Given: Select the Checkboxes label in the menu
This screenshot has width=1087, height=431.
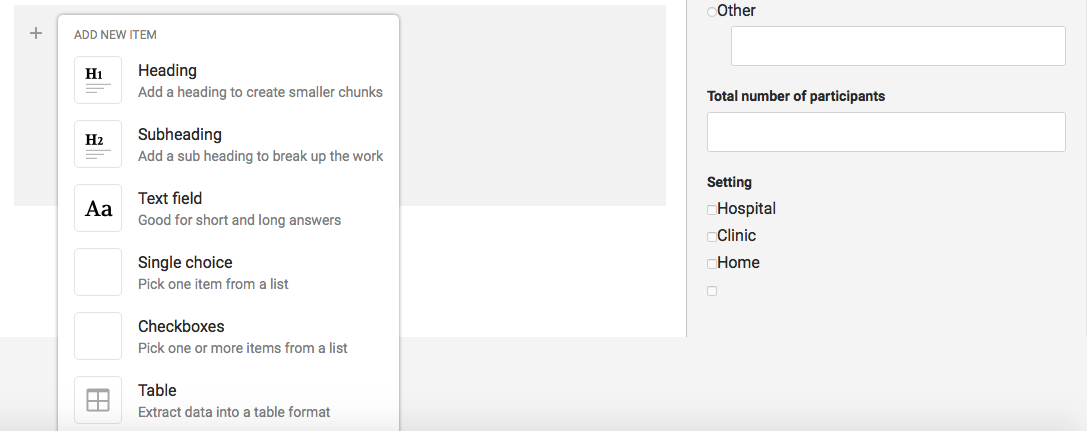Looking at the screenshot, I should 181,327.
